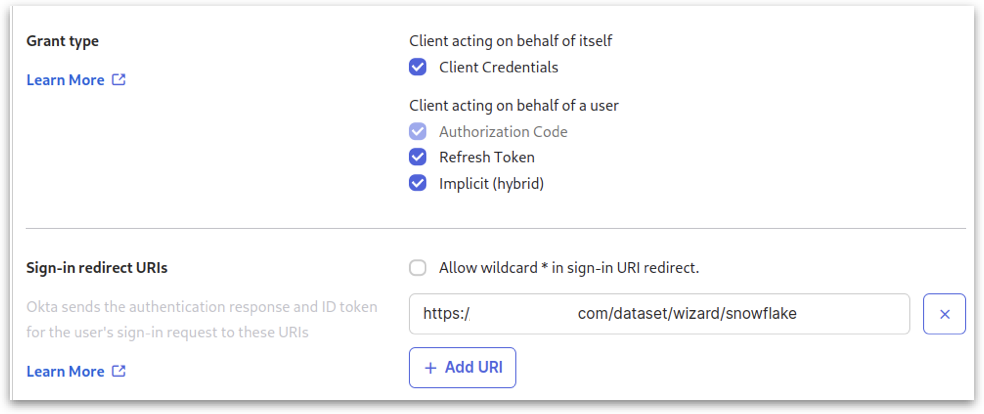Open Learn More under Grant type
Viewport: 984px width, 414px height.
(65, 80)
